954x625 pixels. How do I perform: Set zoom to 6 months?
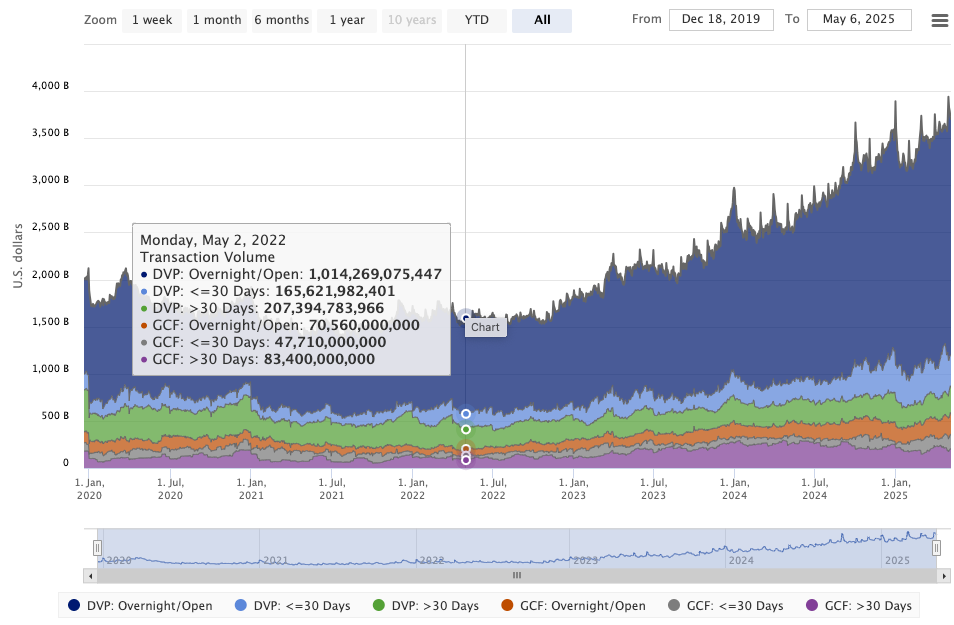pyautogui.click(x=282, y=20)
